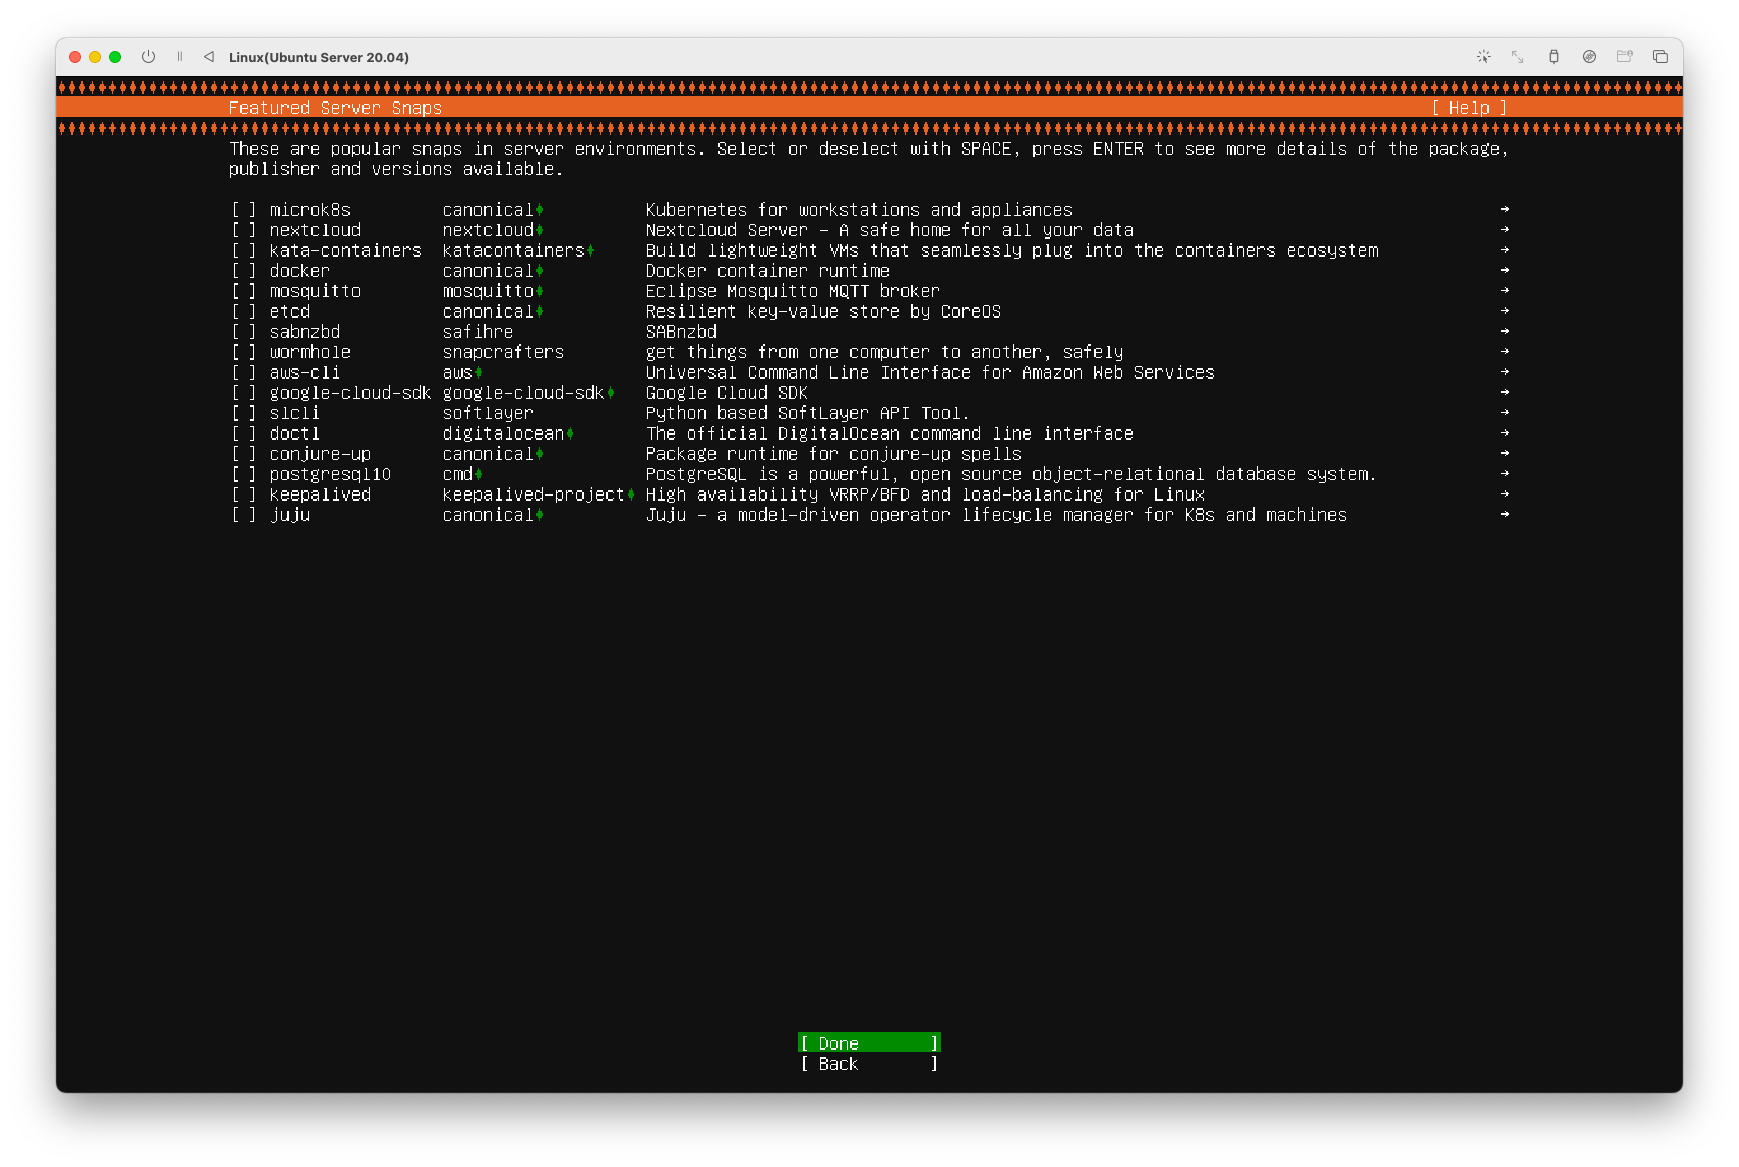Select the slcli snap checkbox
Screen dimensions: 1739x1167
click(244, 413)
